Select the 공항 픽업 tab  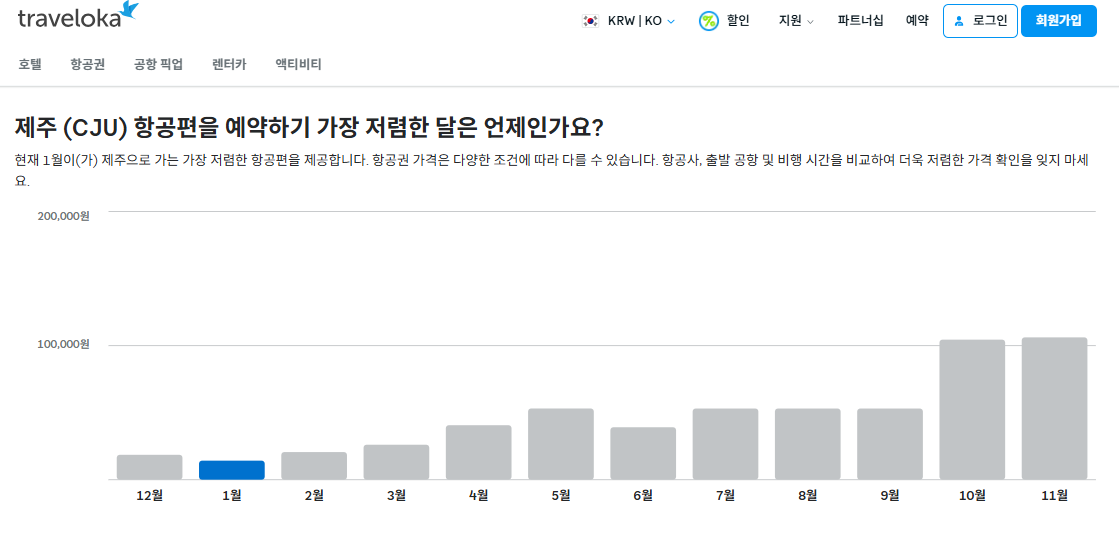click(158, 64)
